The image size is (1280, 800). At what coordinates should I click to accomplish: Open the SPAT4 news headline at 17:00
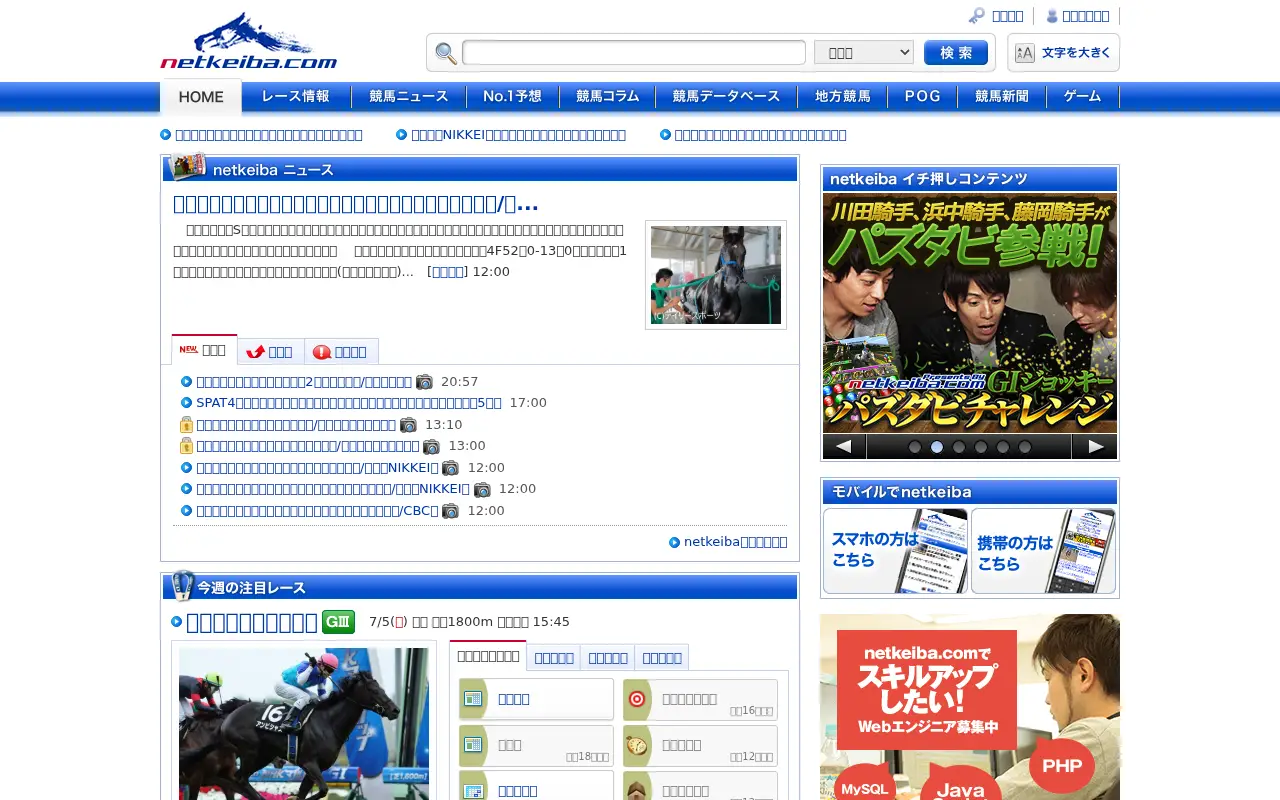click(349, 403)
